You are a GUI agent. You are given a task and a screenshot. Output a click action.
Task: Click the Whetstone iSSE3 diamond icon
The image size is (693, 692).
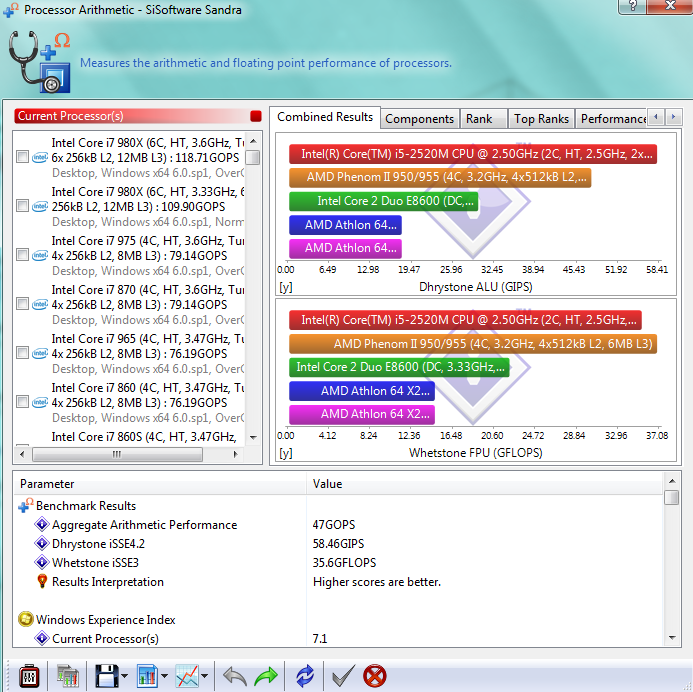point(42,563)
